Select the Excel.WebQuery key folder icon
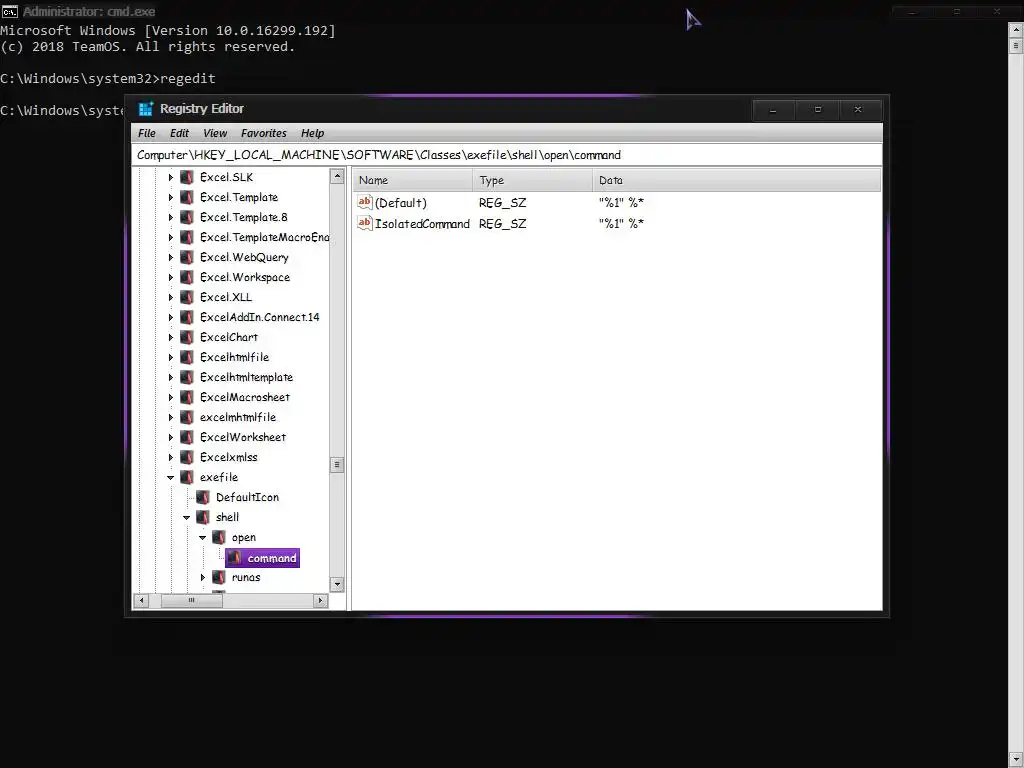 [187, 257]
